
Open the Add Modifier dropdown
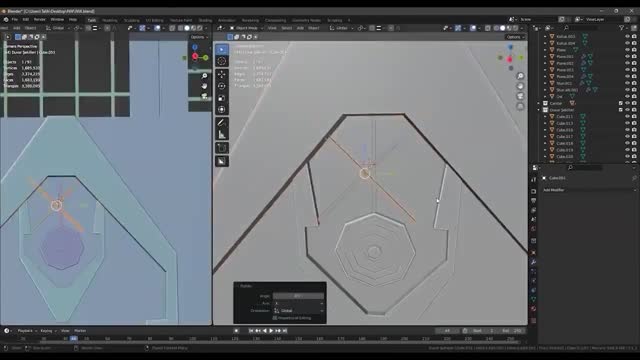pyautogui.click(x=589, y=190)
